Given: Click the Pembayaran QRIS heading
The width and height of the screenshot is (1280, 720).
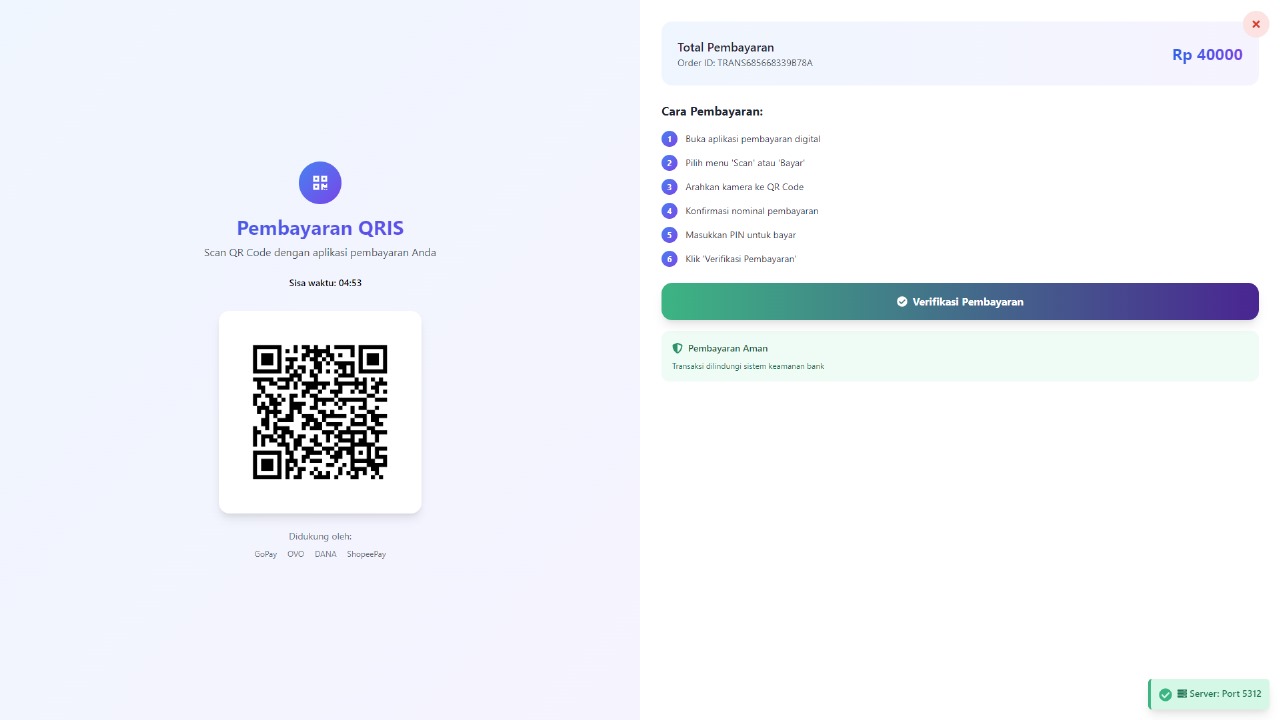Looking at the screenshot, I should pos(320,228).
